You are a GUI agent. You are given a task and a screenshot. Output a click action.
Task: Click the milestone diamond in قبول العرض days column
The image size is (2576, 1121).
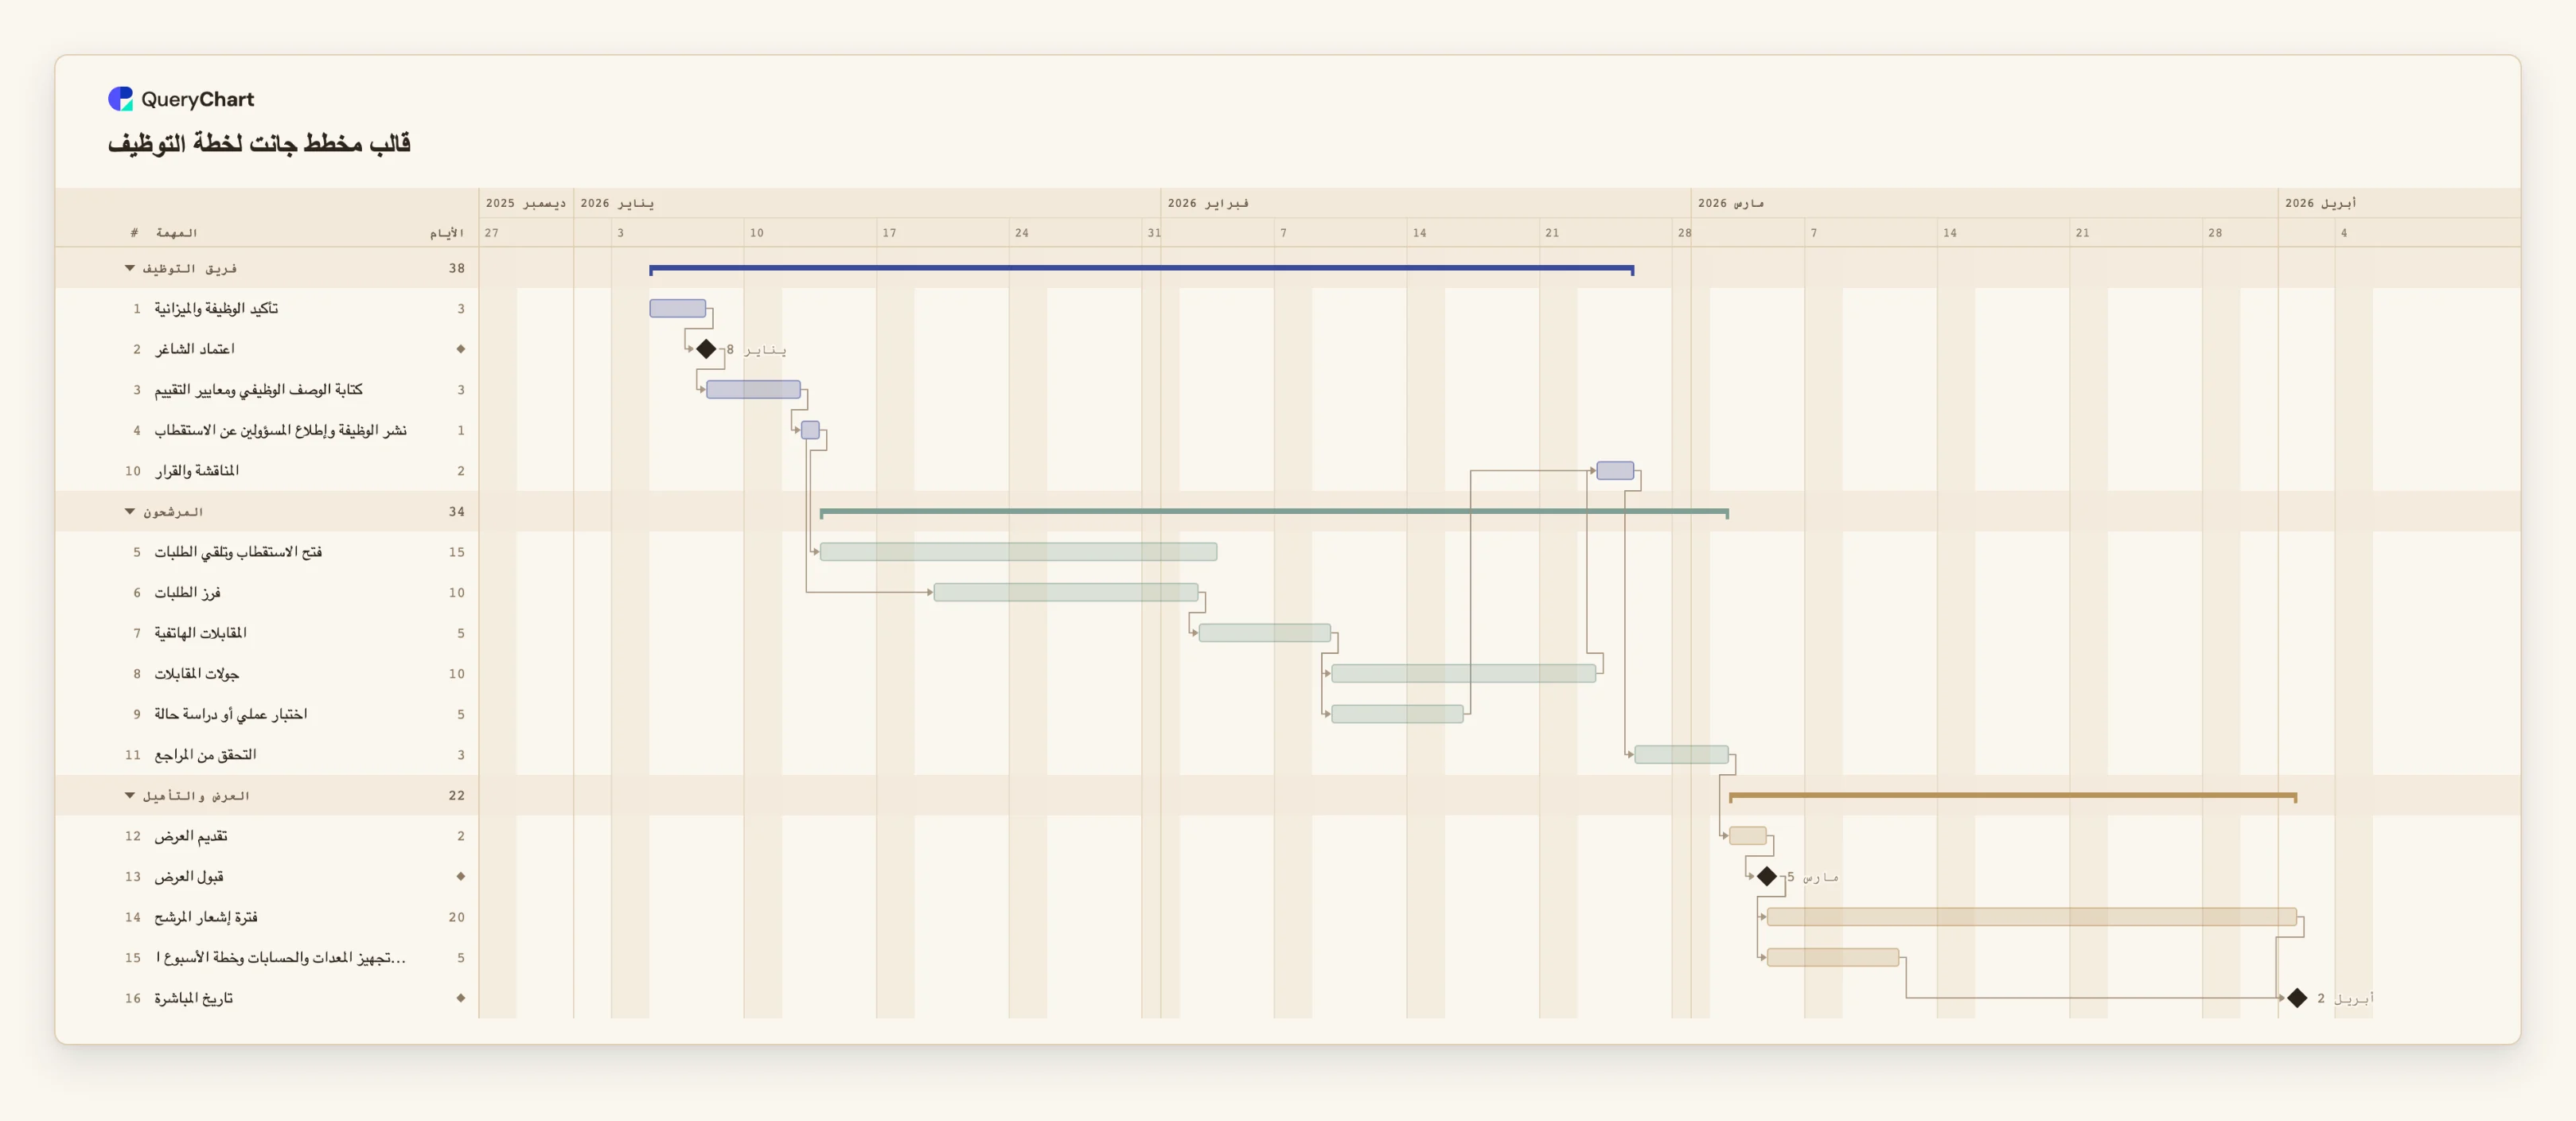(461, 876)
